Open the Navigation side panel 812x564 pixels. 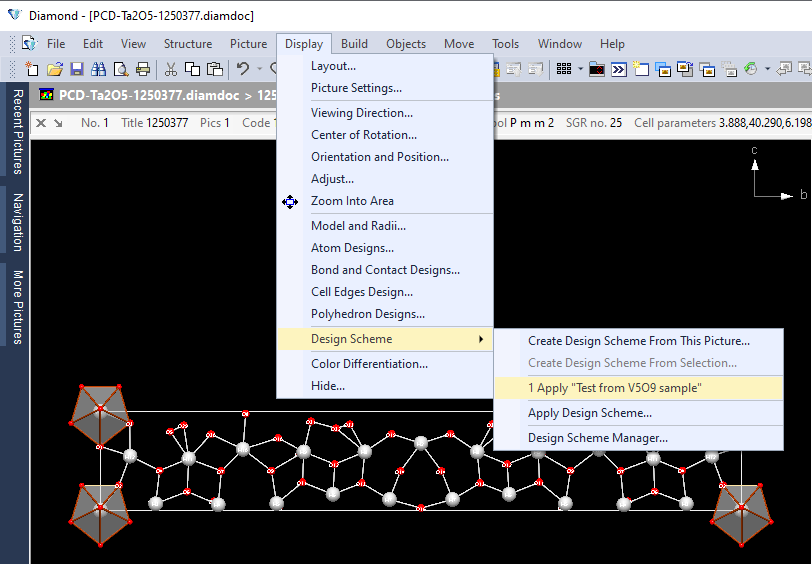pos(17,222)
